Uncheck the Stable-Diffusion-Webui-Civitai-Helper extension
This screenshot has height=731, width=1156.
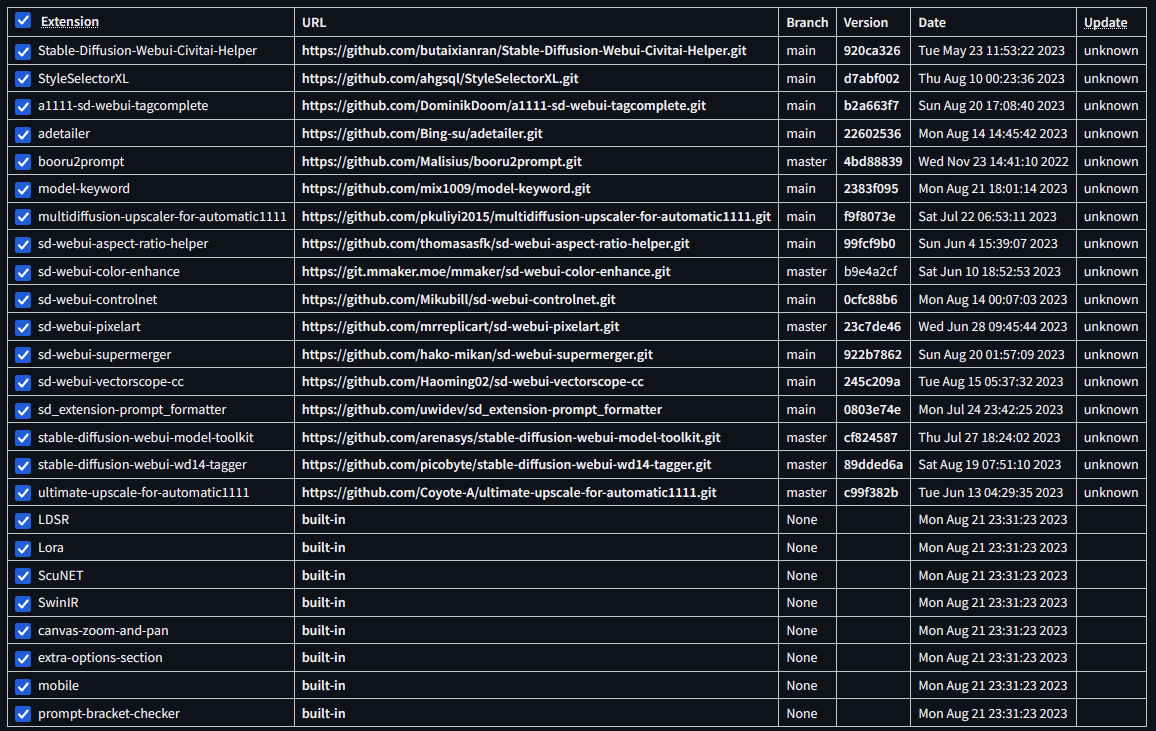click(22, 50)
